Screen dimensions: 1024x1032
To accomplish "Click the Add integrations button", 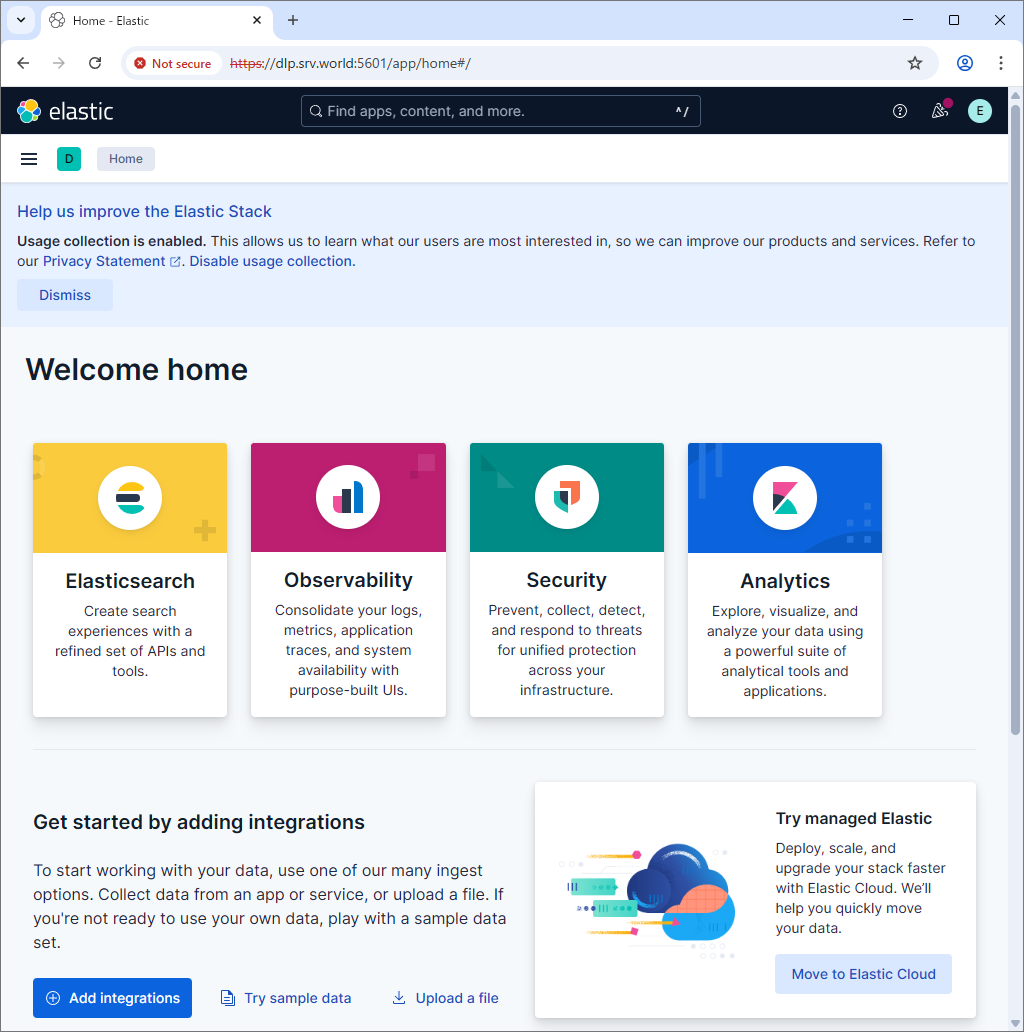I will coord(112,998).
